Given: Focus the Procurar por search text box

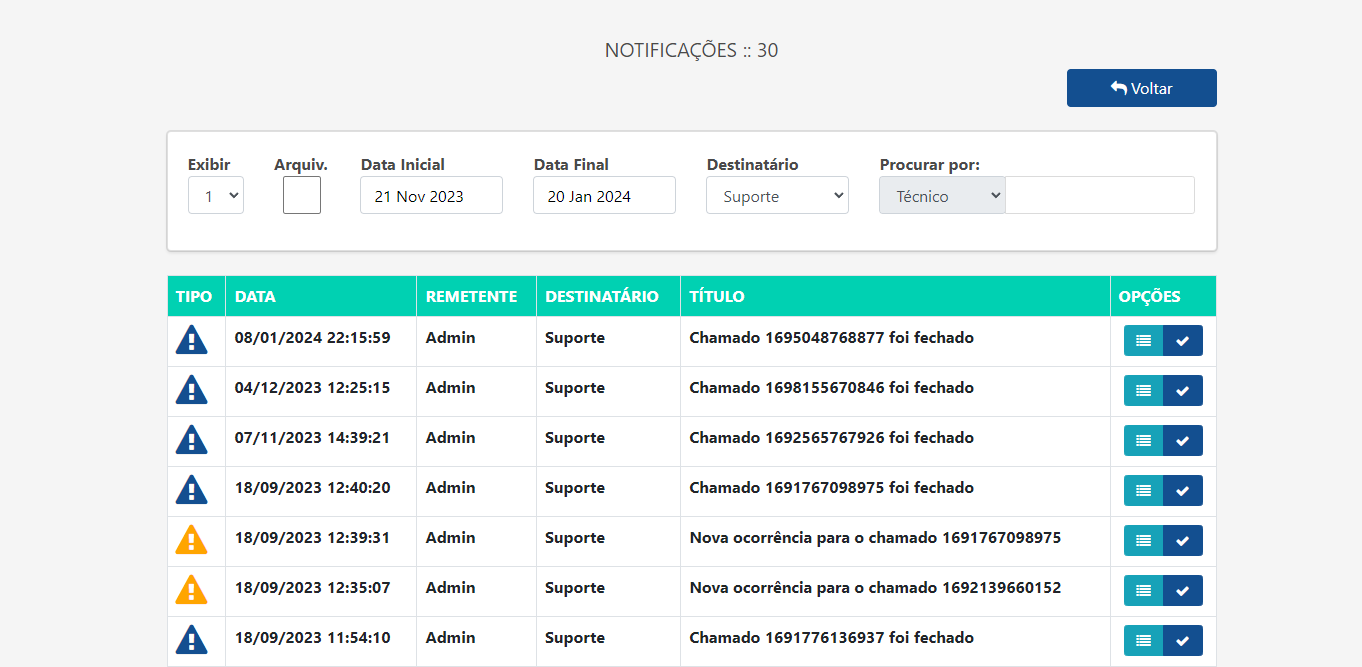Looking at the screenshot, I should point(1098,195).
